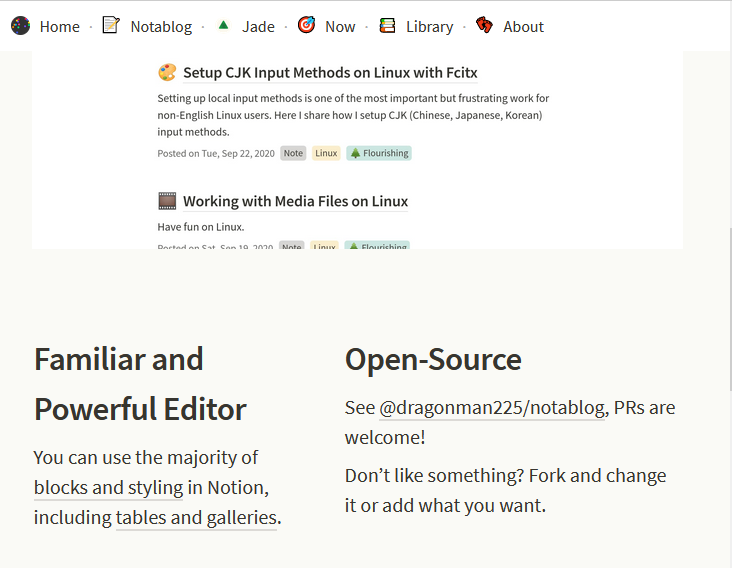This screenshot has height=568, width=732.
Task: Click the green Jade triangle icon
Action: coord(223,26)
